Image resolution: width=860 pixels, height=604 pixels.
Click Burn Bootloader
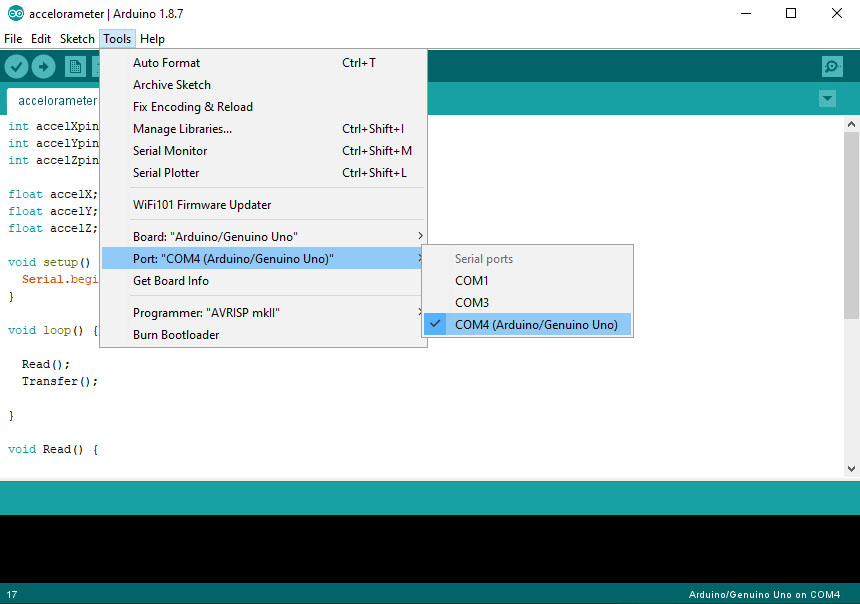176,335
